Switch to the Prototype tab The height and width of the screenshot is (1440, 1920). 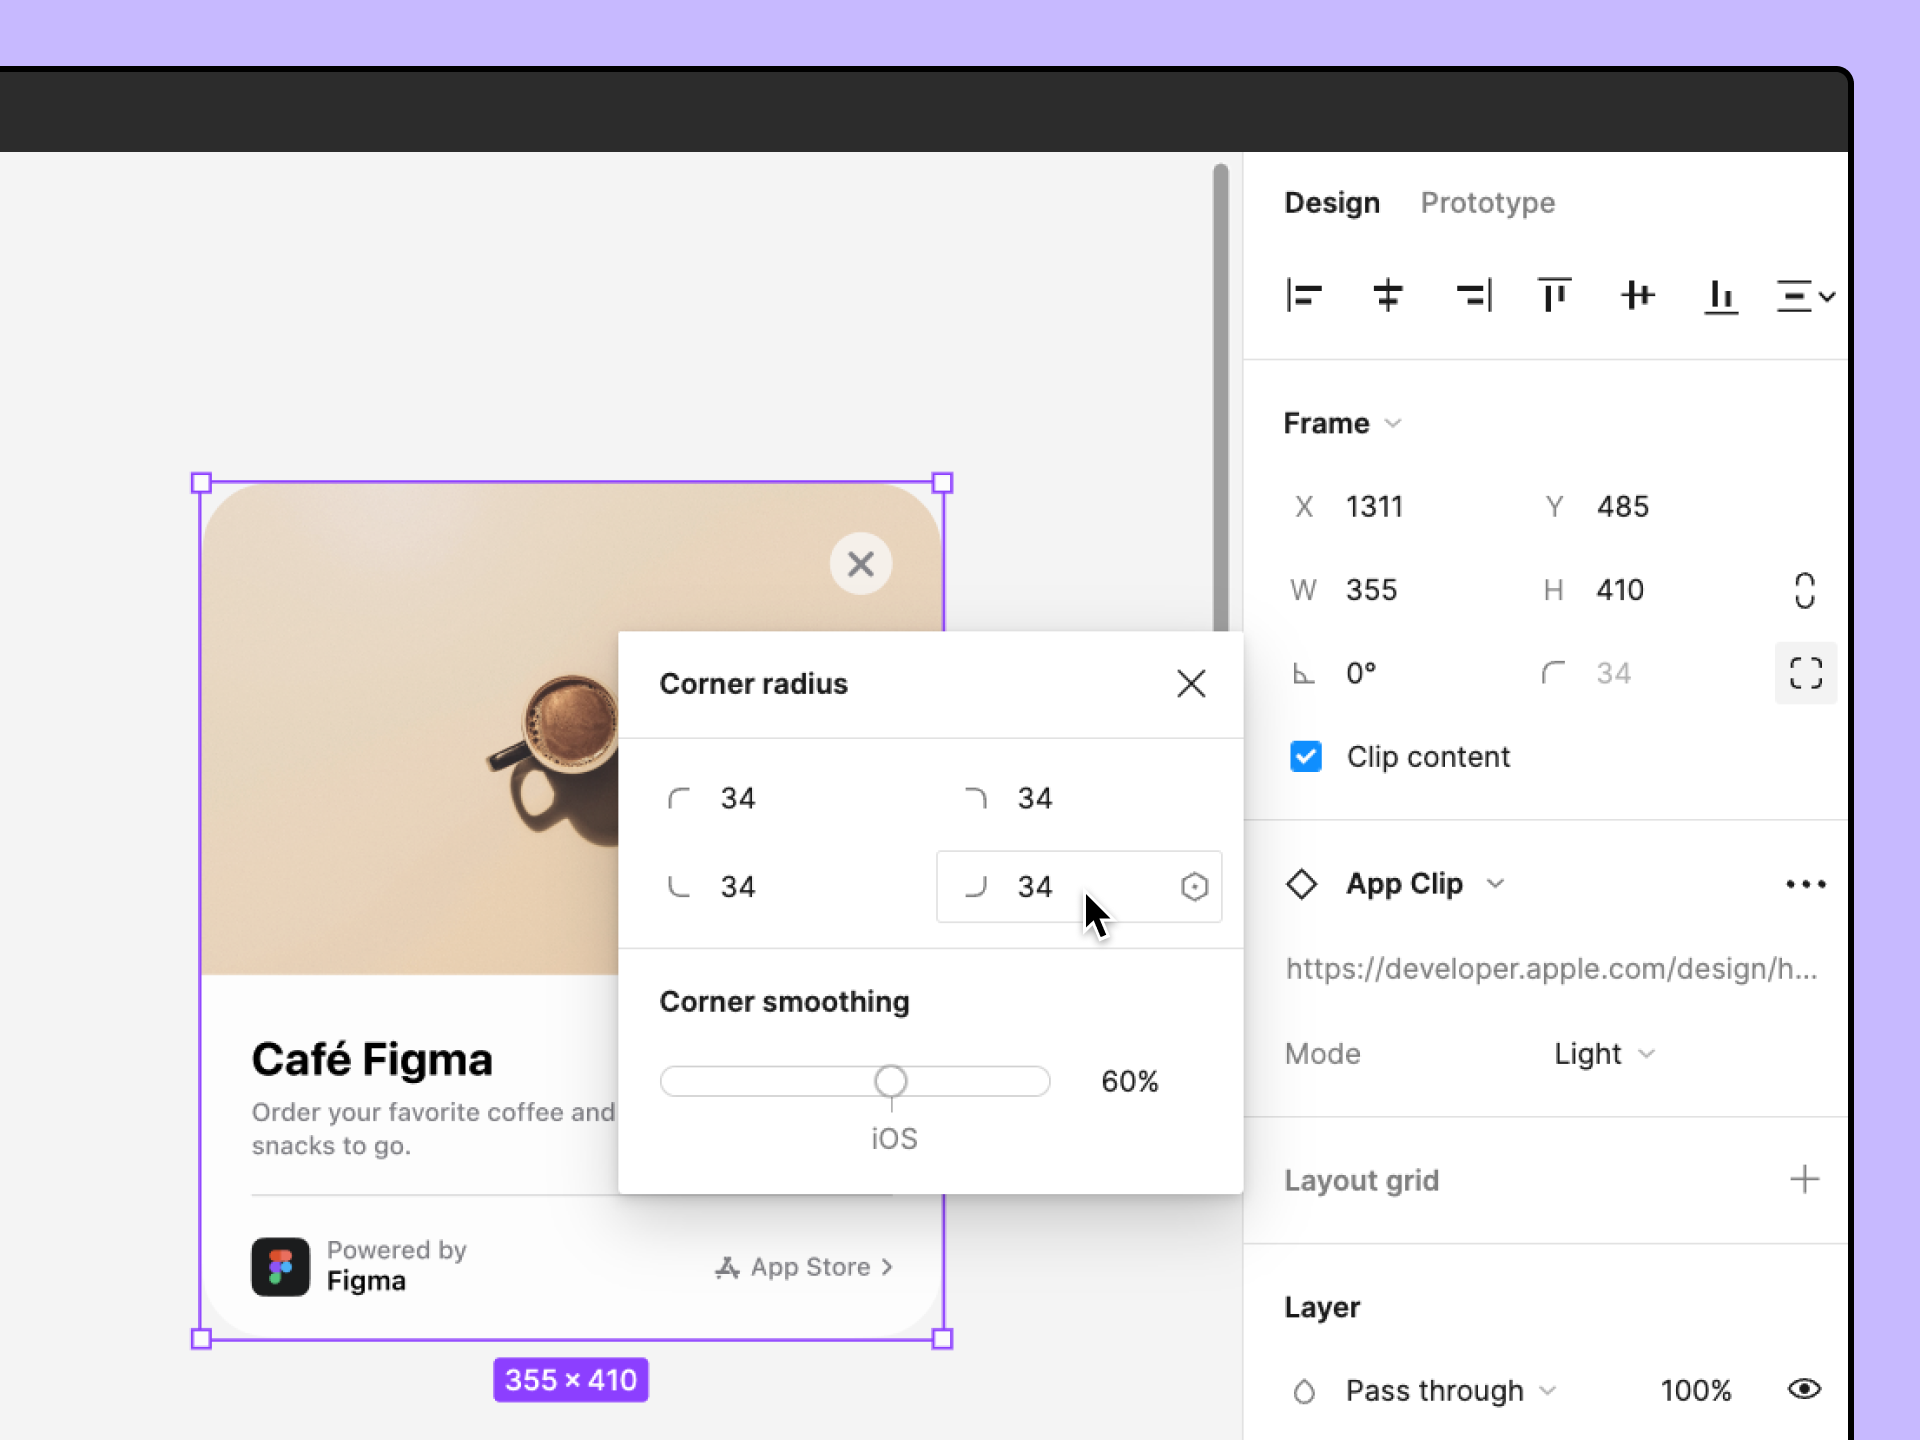(1488, 203)
